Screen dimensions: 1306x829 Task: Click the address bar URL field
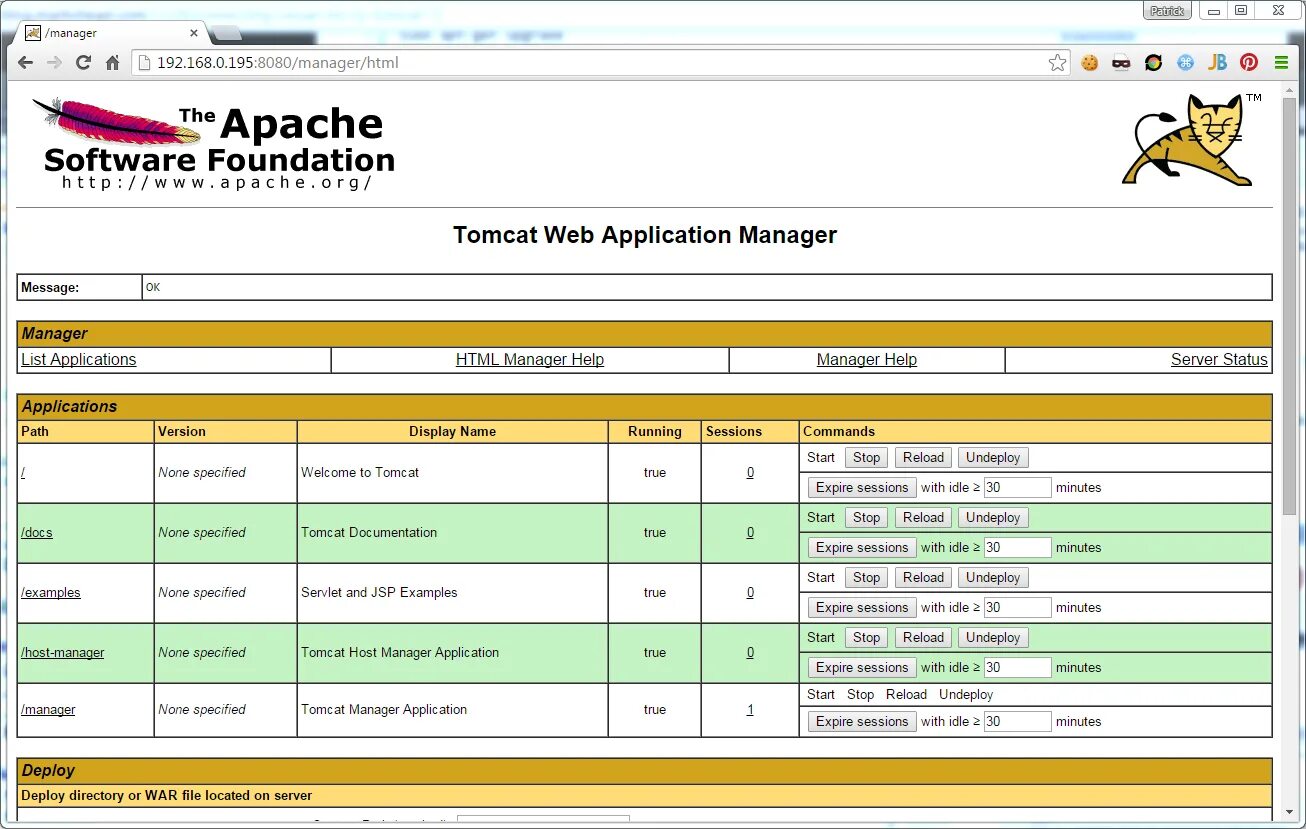600,63
